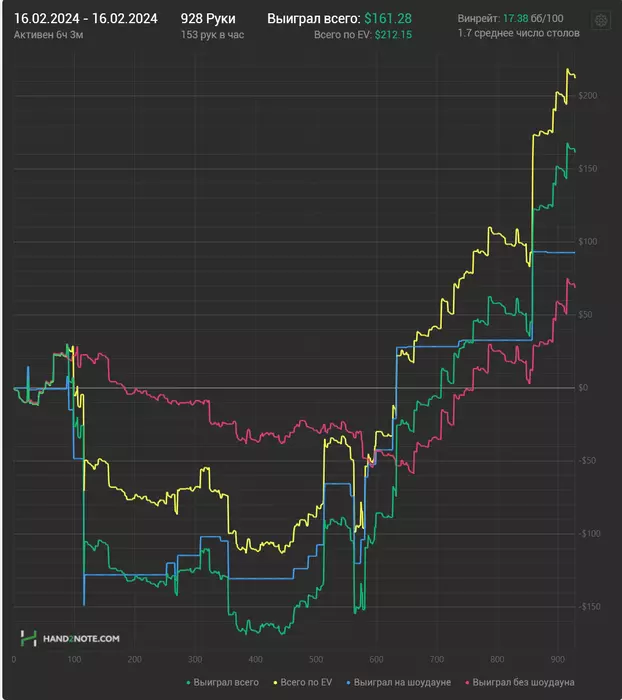The height and width of the screenshot is (700, 622).
Task: Hide the red 'Выиграл без шоудауна' series
Action: click(520, 682)
